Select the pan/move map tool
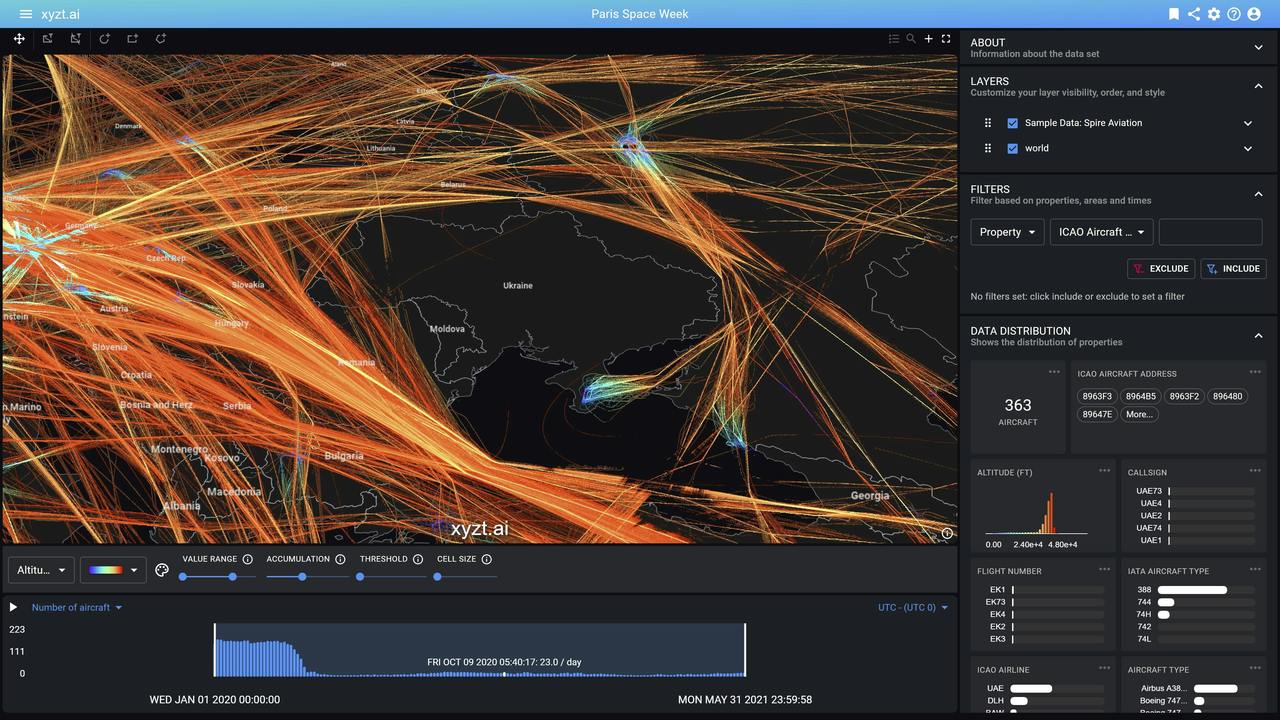The width and height of the screenshot is (1280, 720). pyautogui.click(x=19, y=39)
